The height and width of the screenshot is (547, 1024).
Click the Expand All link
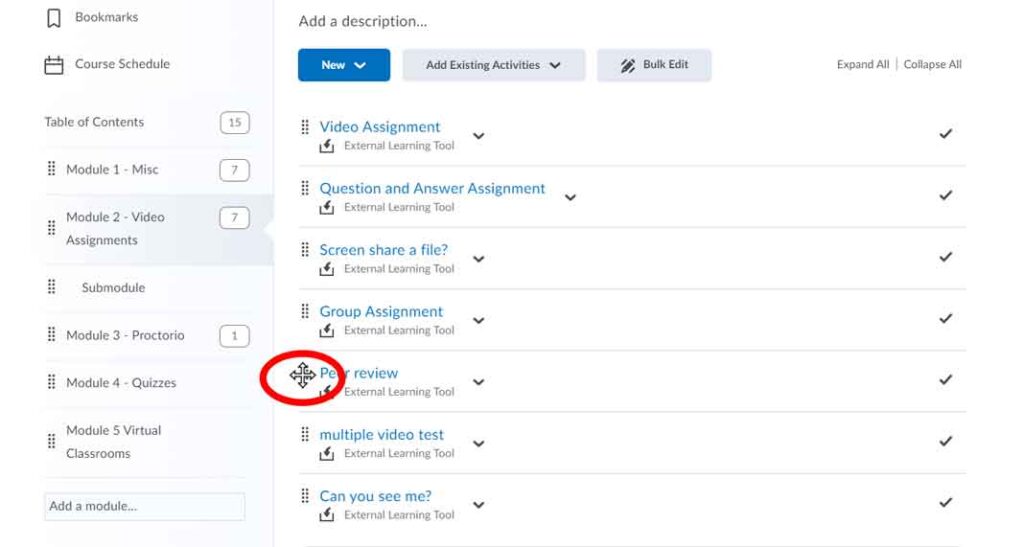(x=862, y=65)
